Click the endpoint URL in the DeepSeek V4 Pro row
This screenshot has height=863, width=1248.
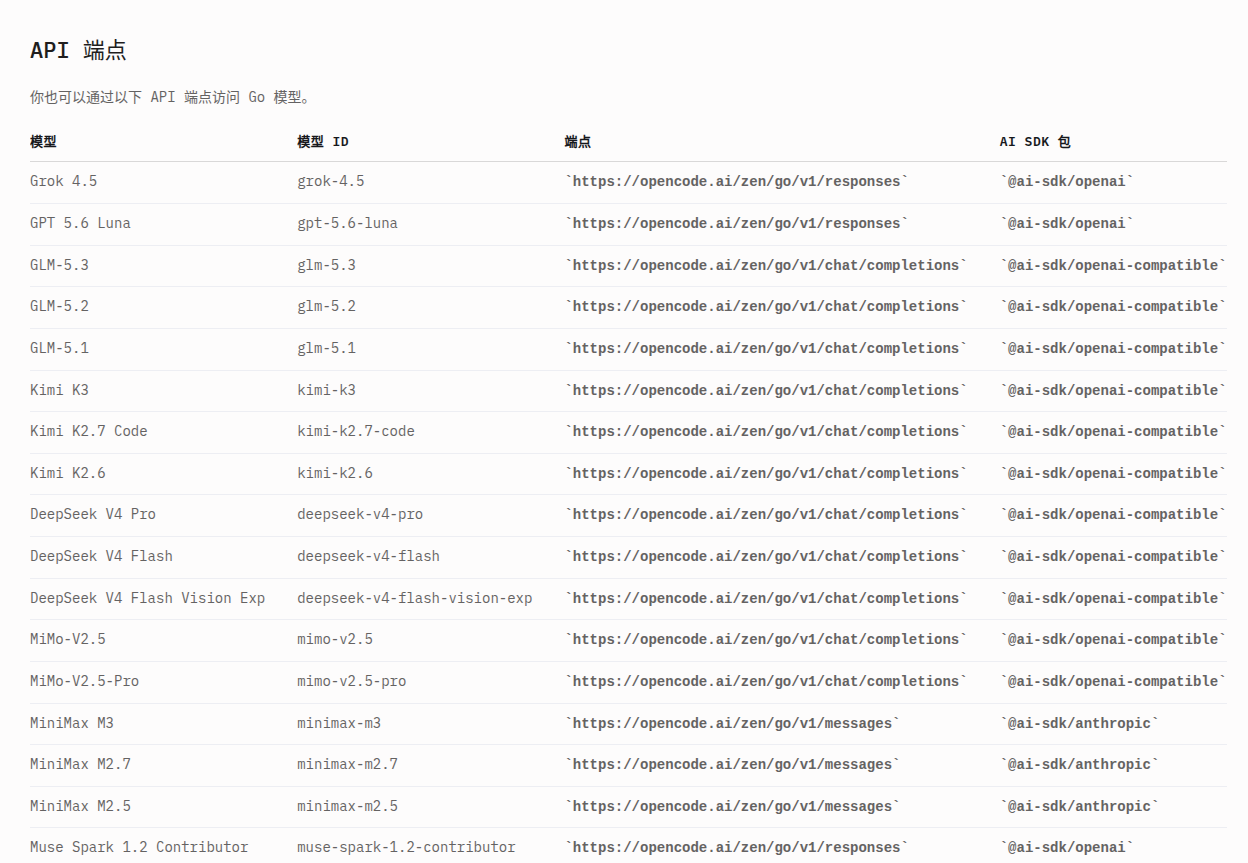(766, 514)
